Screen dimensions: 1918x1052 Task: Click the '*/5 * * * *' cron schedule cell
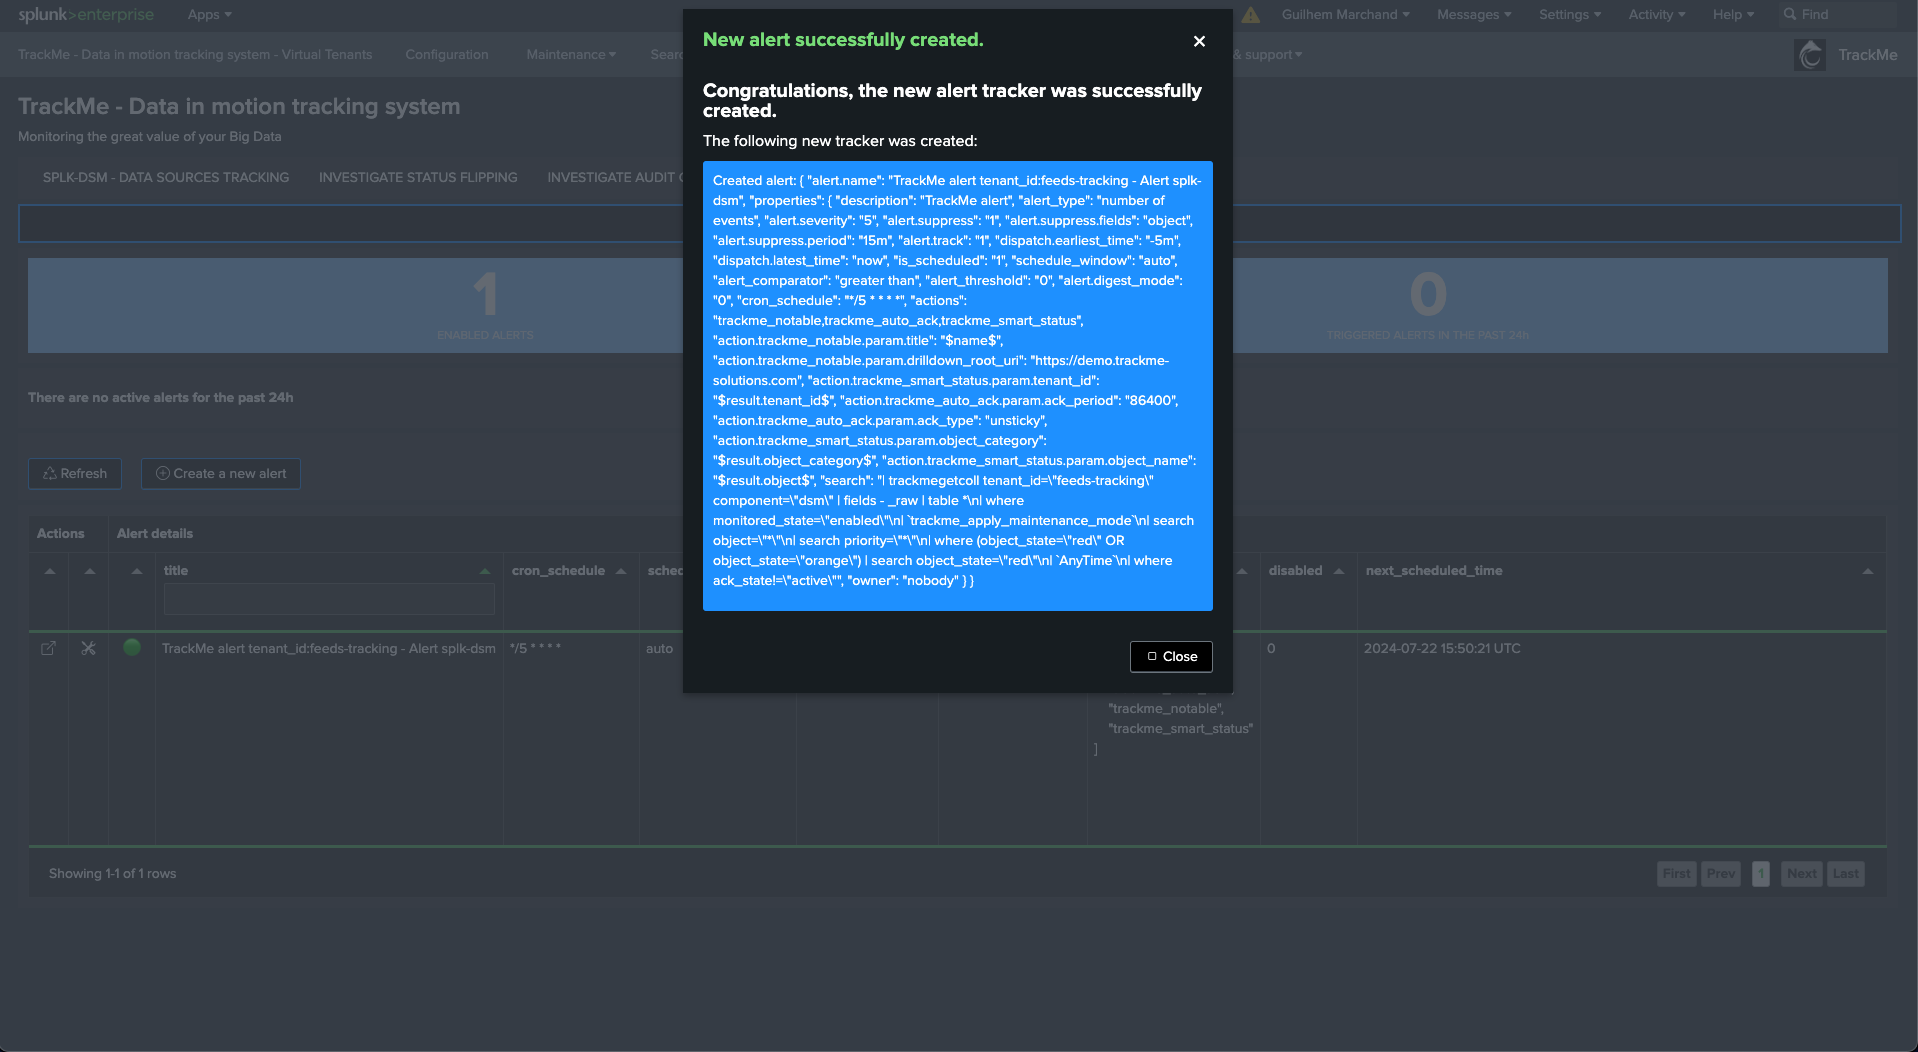tap(535, 648)
